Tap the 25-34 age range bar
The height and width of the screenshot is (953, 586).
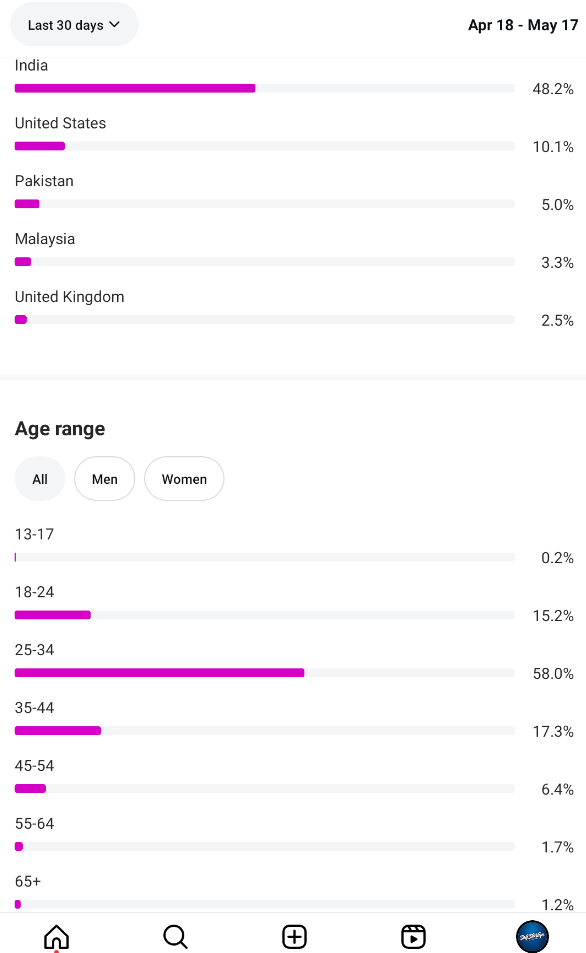(264, 672)
